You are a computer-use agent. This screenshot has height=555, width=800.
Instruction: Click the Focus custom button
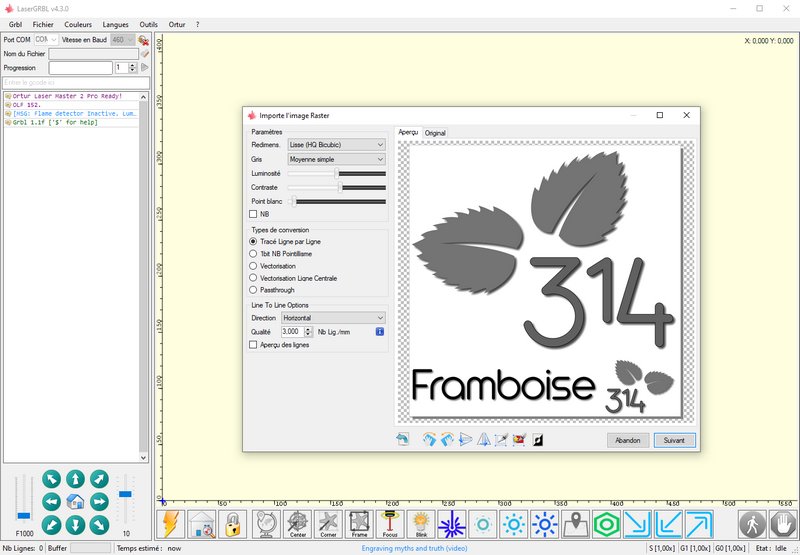tap(390, 524)
